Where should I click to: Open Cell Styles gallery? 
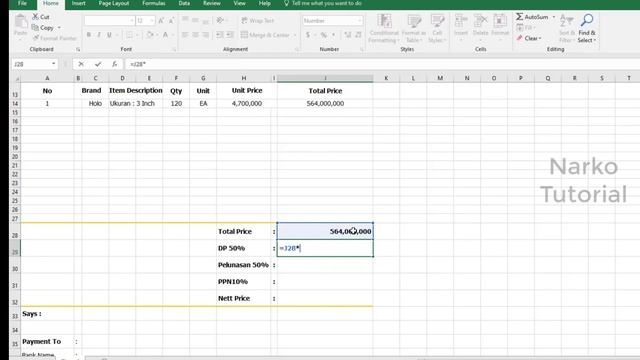point(437,28)
